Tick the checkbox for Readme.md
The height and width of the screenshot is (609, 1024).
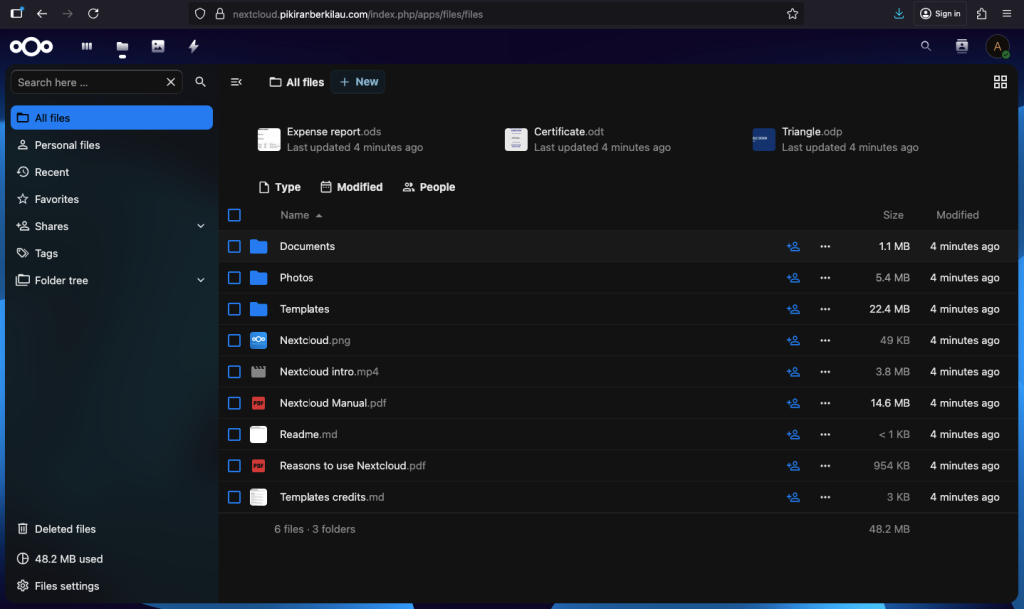(x=234, y=435)
